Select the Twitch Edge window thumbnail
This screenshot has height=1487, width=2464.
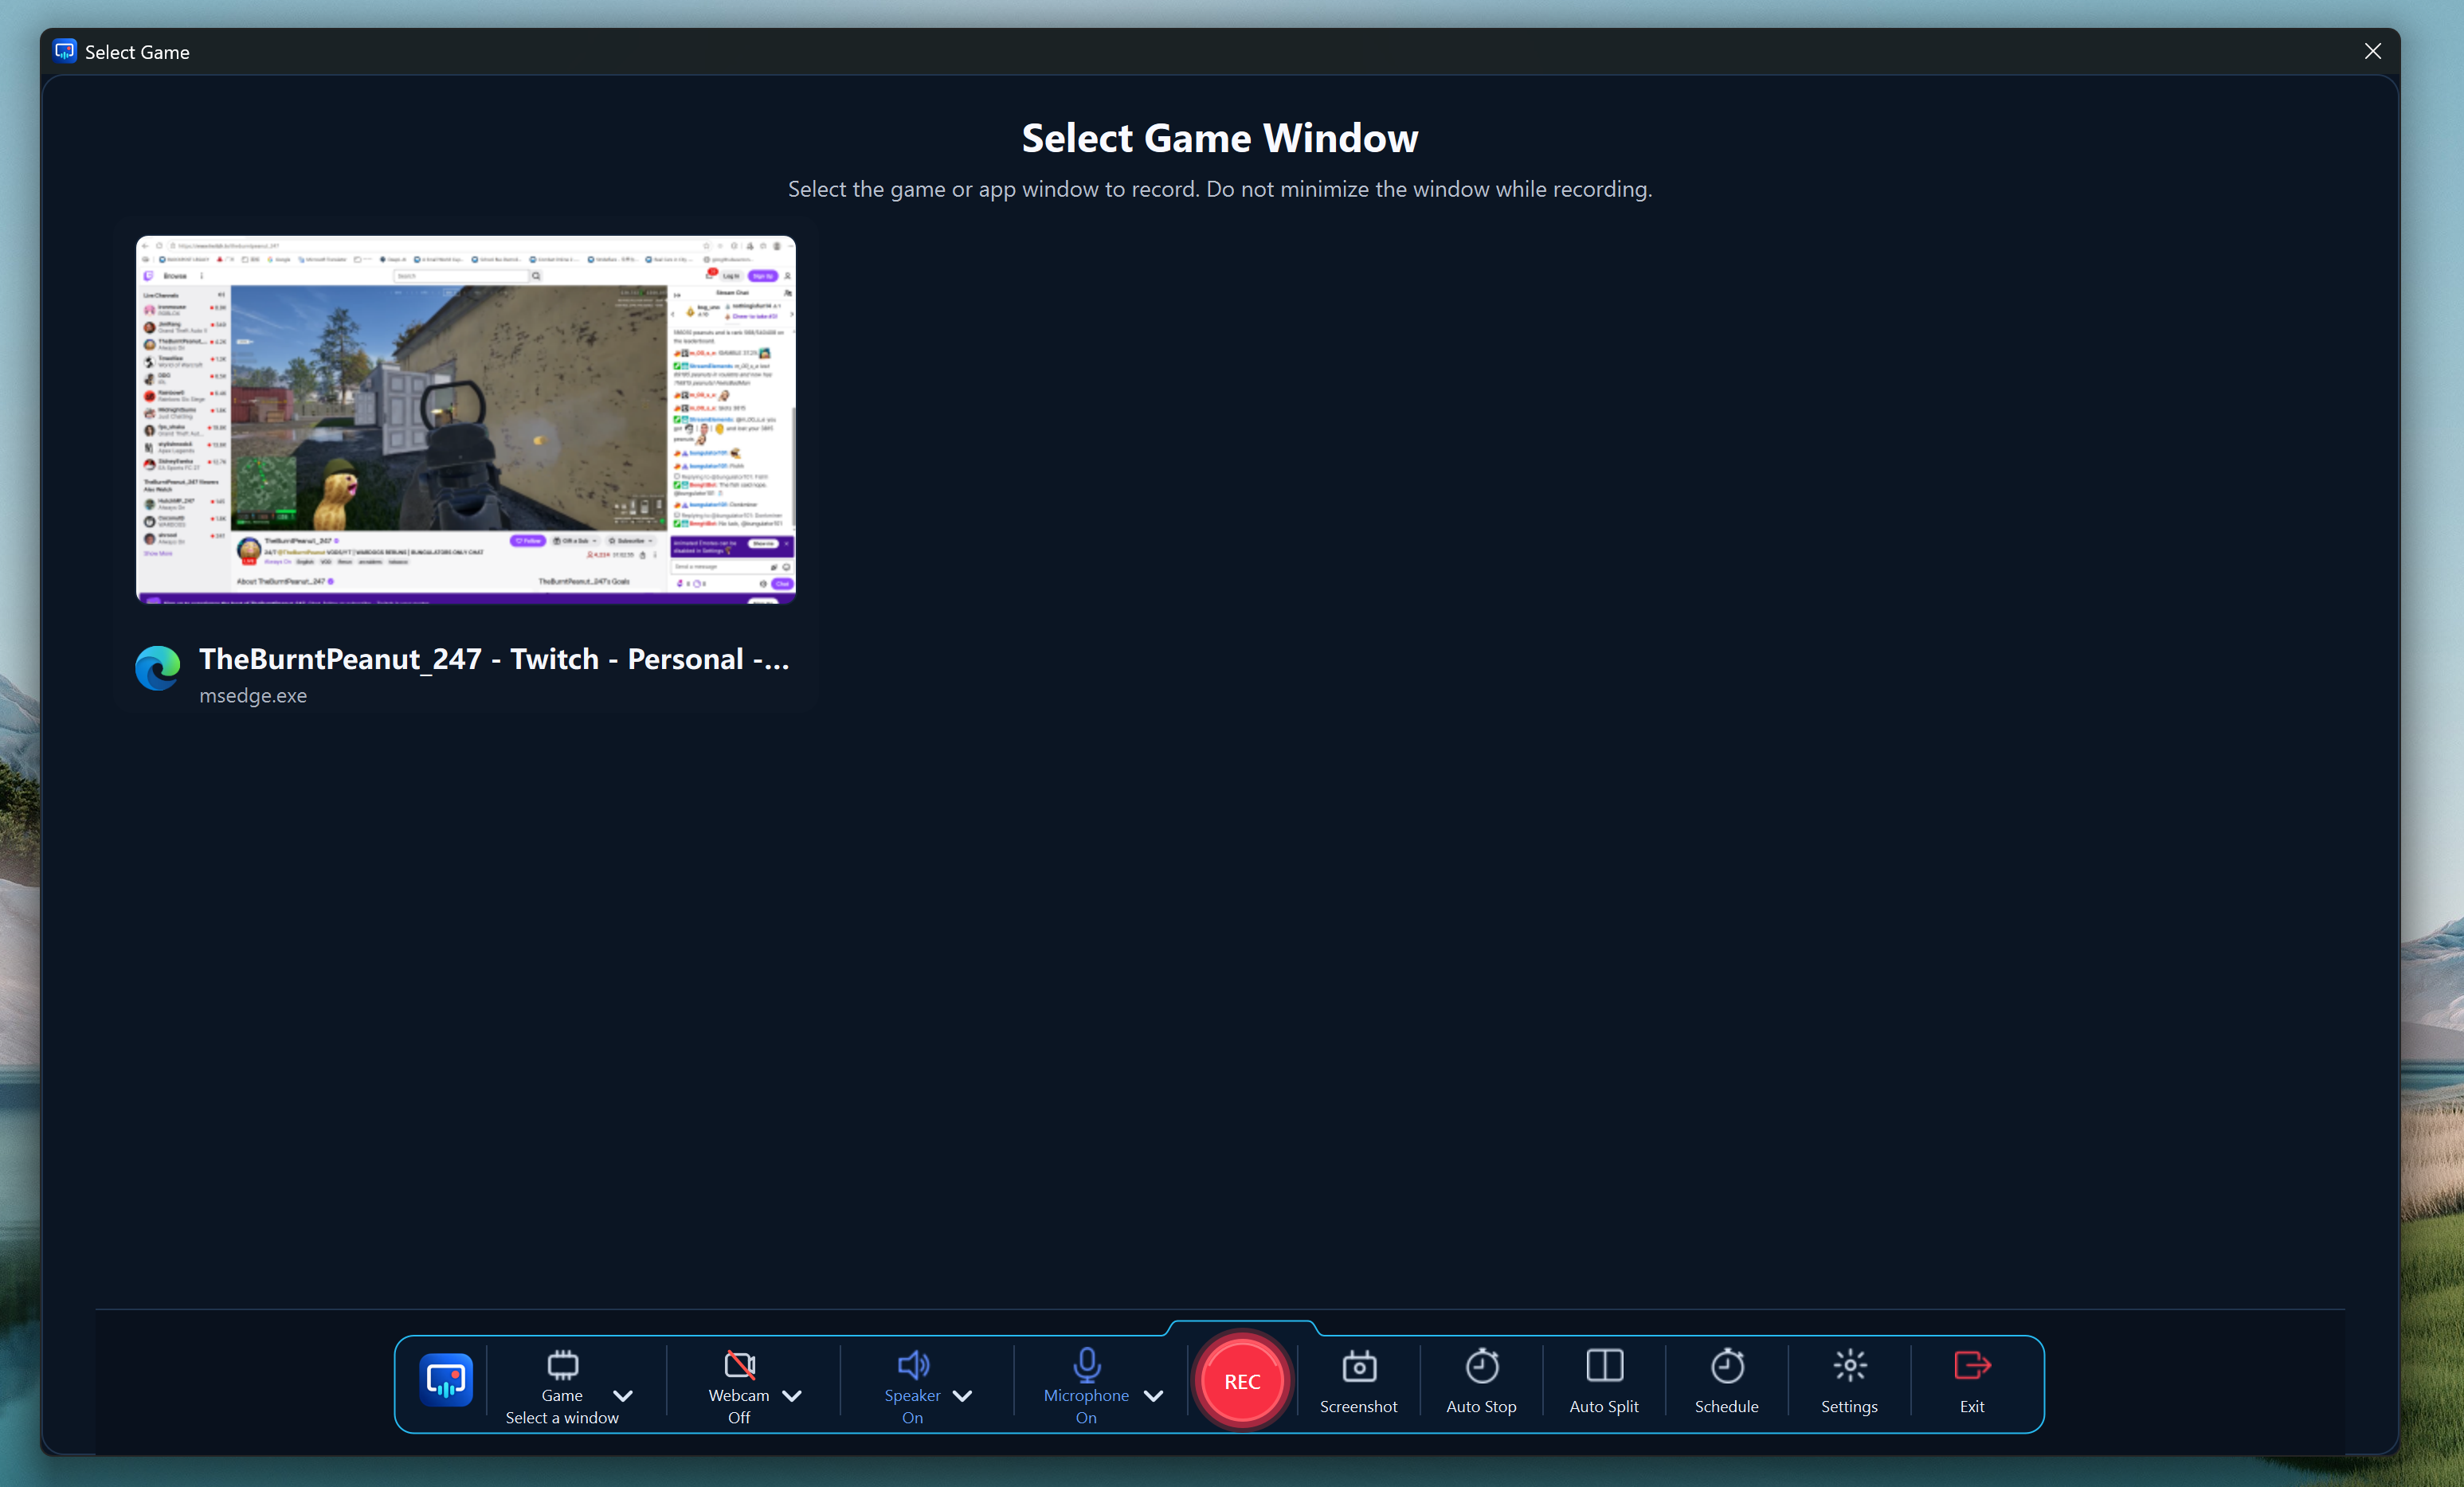coord(466,419)
